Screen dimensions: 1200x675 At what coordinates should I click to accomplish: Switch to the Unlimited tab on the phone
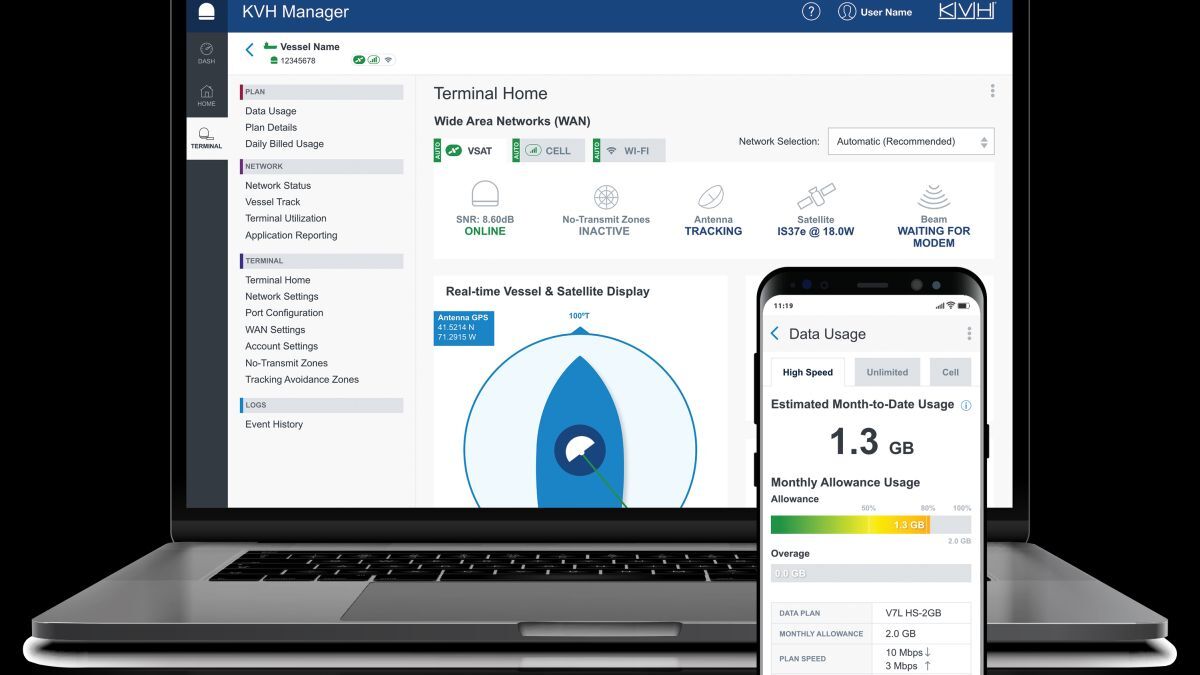tap(887, 371)
